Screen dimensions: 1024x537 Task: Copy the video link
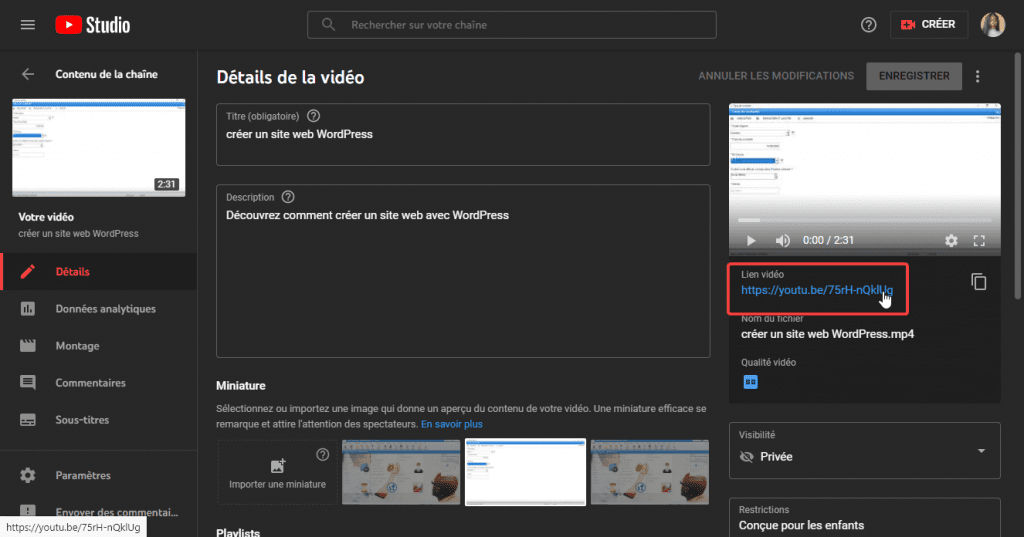pos(978,282)
